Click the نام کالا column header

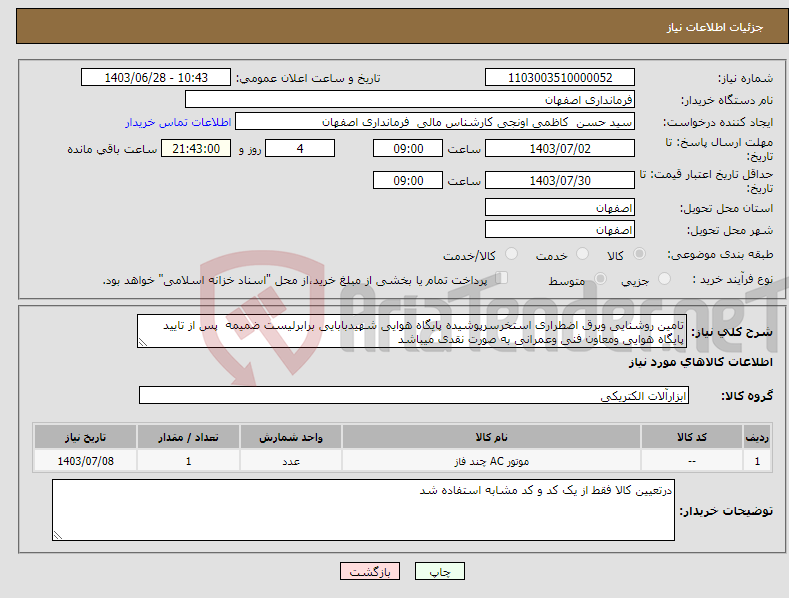(x=491, y=437)
